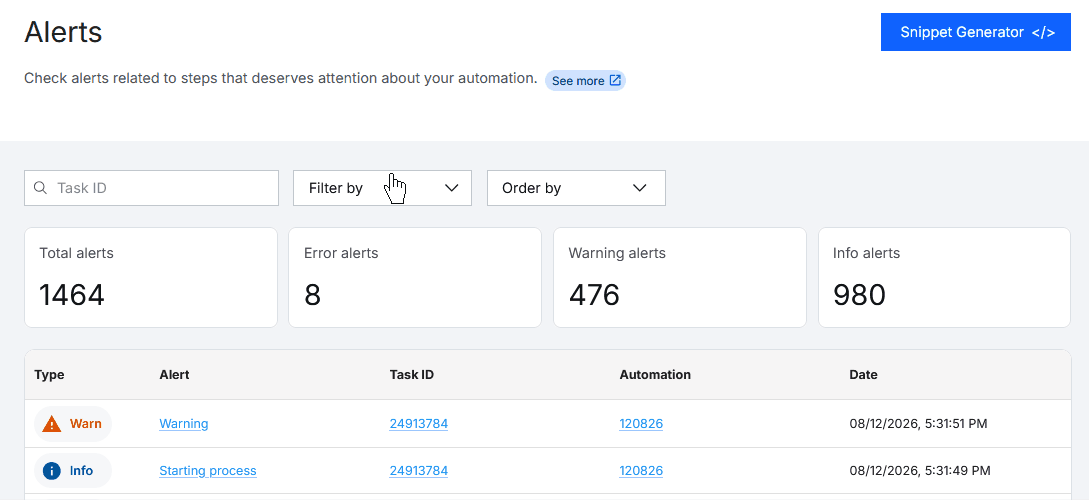1089x500 pixels.
Task: Expand the Order by dropdown
Action: coord(576,188)
